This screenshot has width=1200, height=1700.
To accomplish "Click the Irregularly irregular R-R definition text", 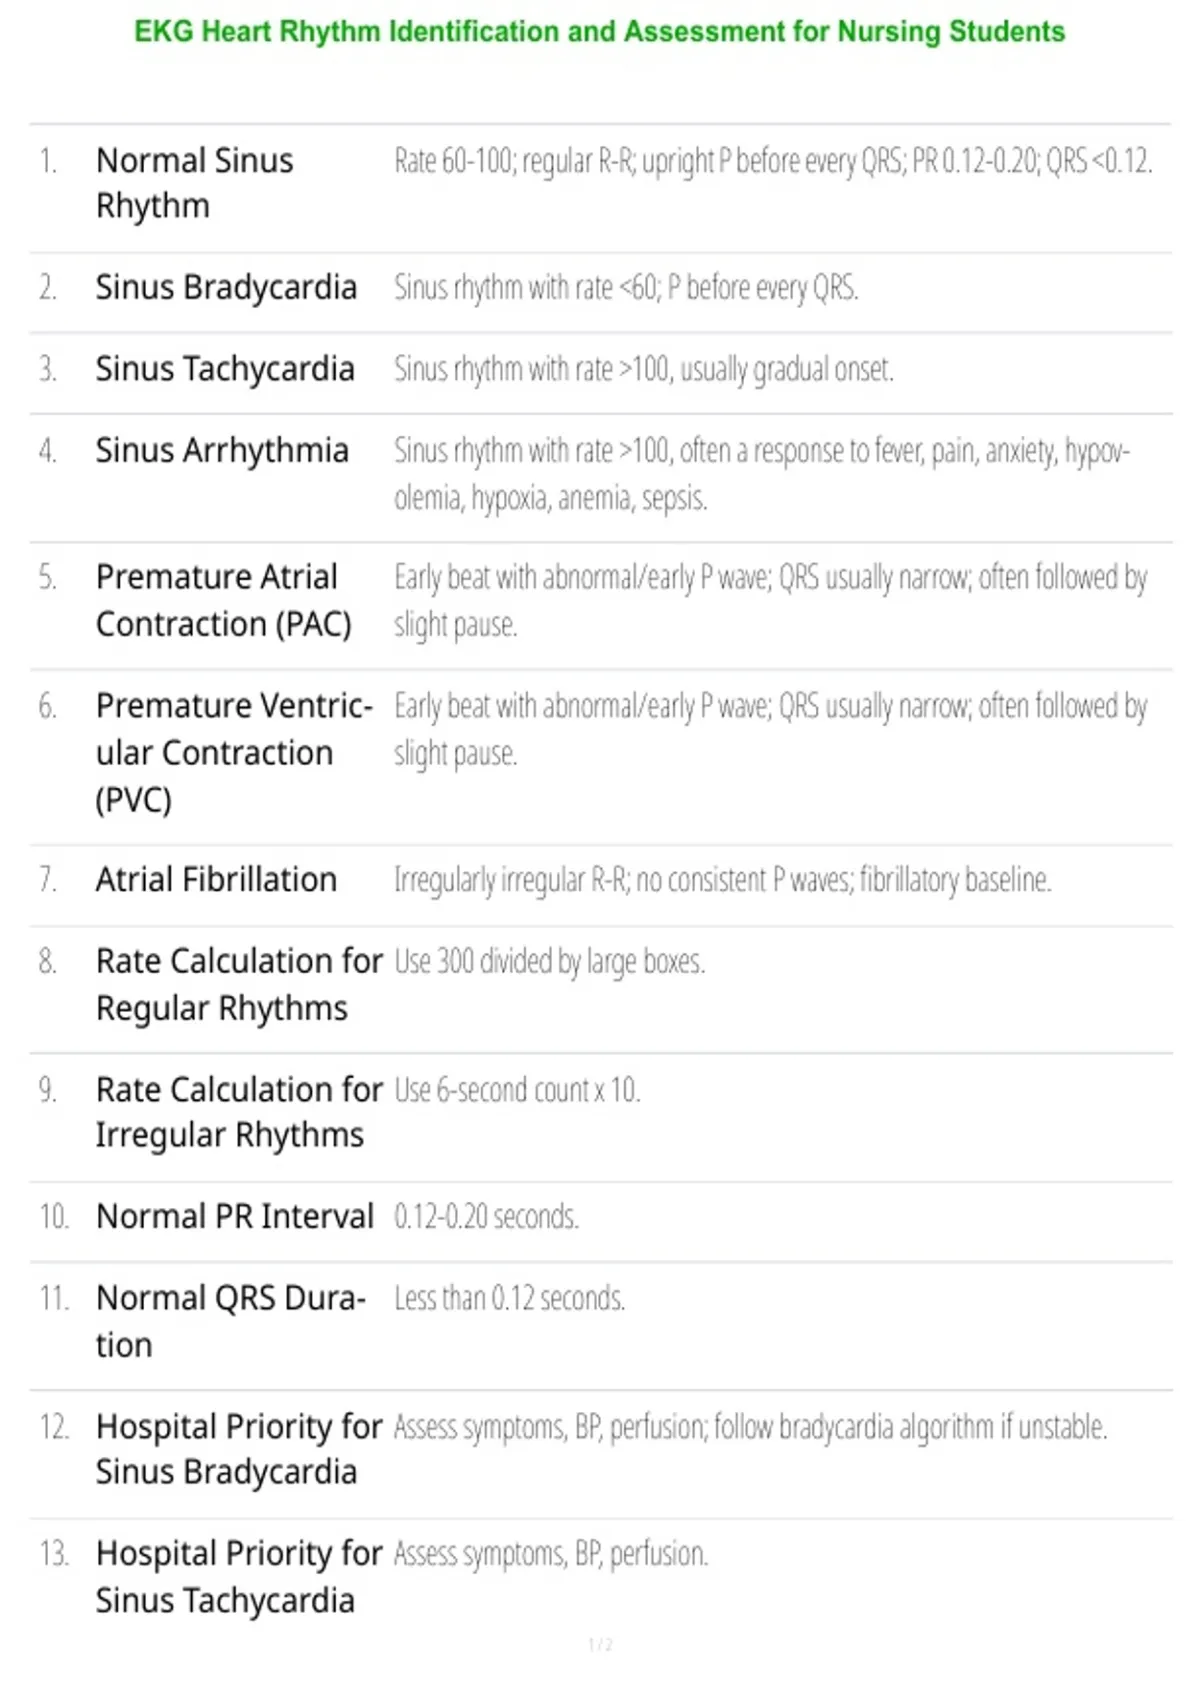I will (x=722, y=880).
